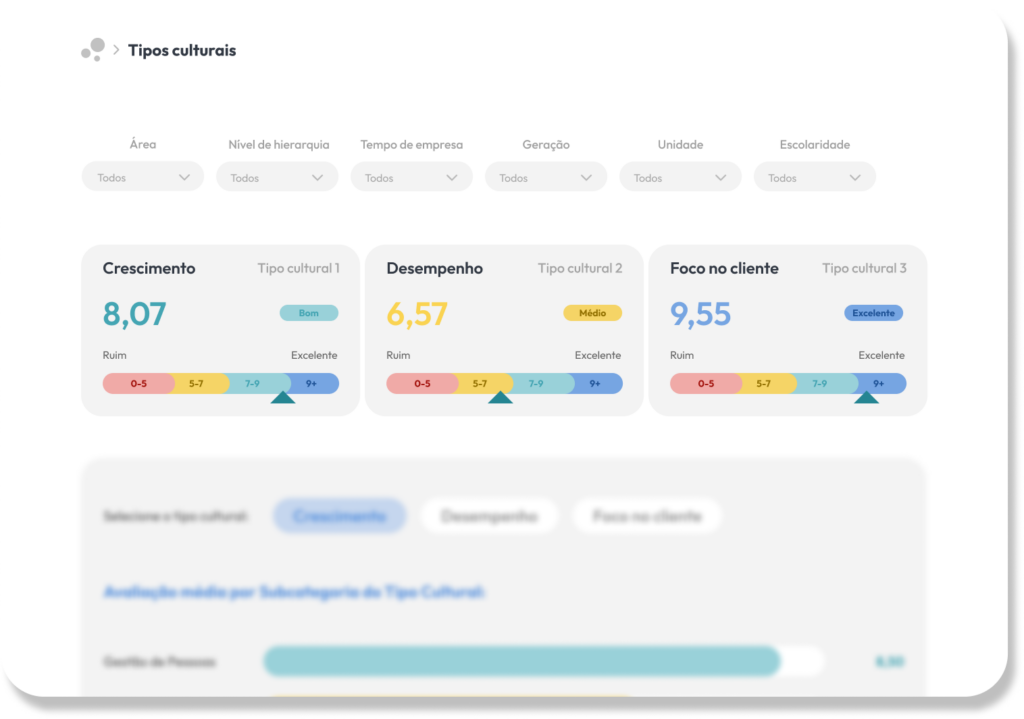Click the Bom badge on Crescimento card
The image size is (1024, 719).
[x=309, y=313]
